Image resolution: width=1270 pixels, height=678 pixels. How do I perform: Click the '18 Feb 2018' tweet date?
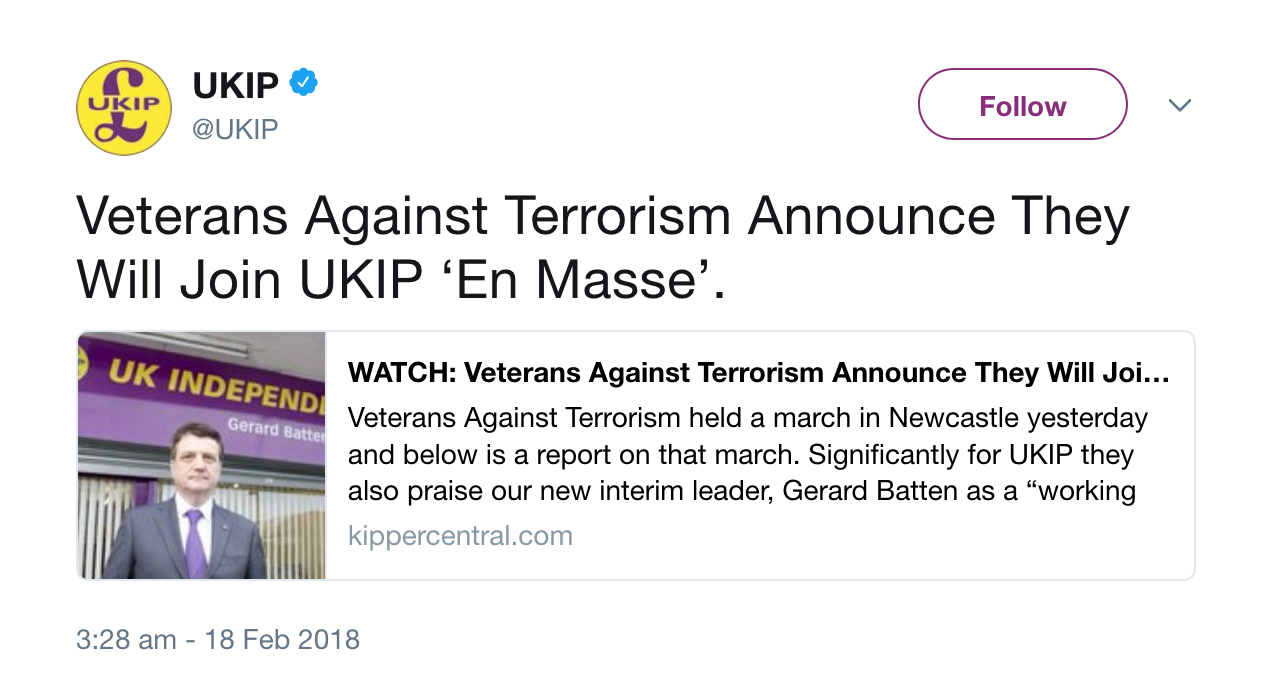click(x=282, y=639)
